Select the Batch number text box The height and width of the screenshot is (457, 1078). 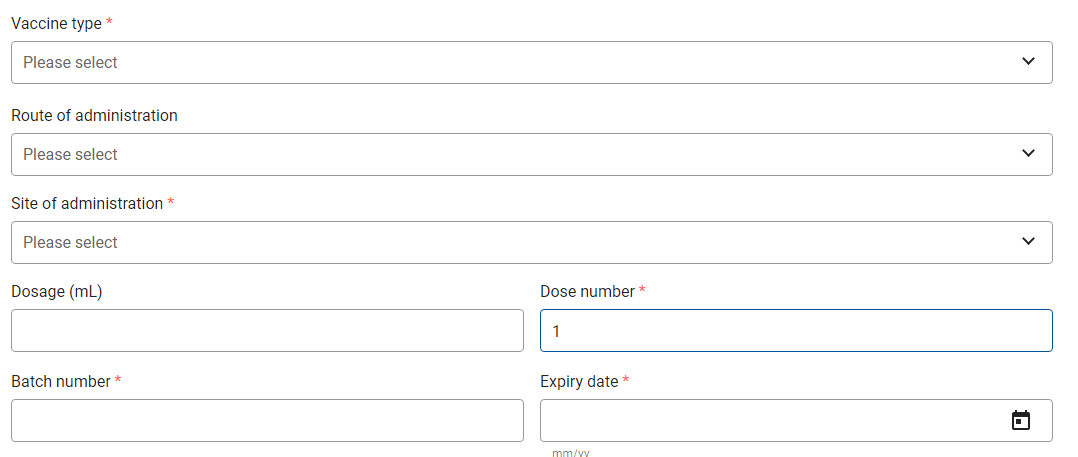pos(267,421)
